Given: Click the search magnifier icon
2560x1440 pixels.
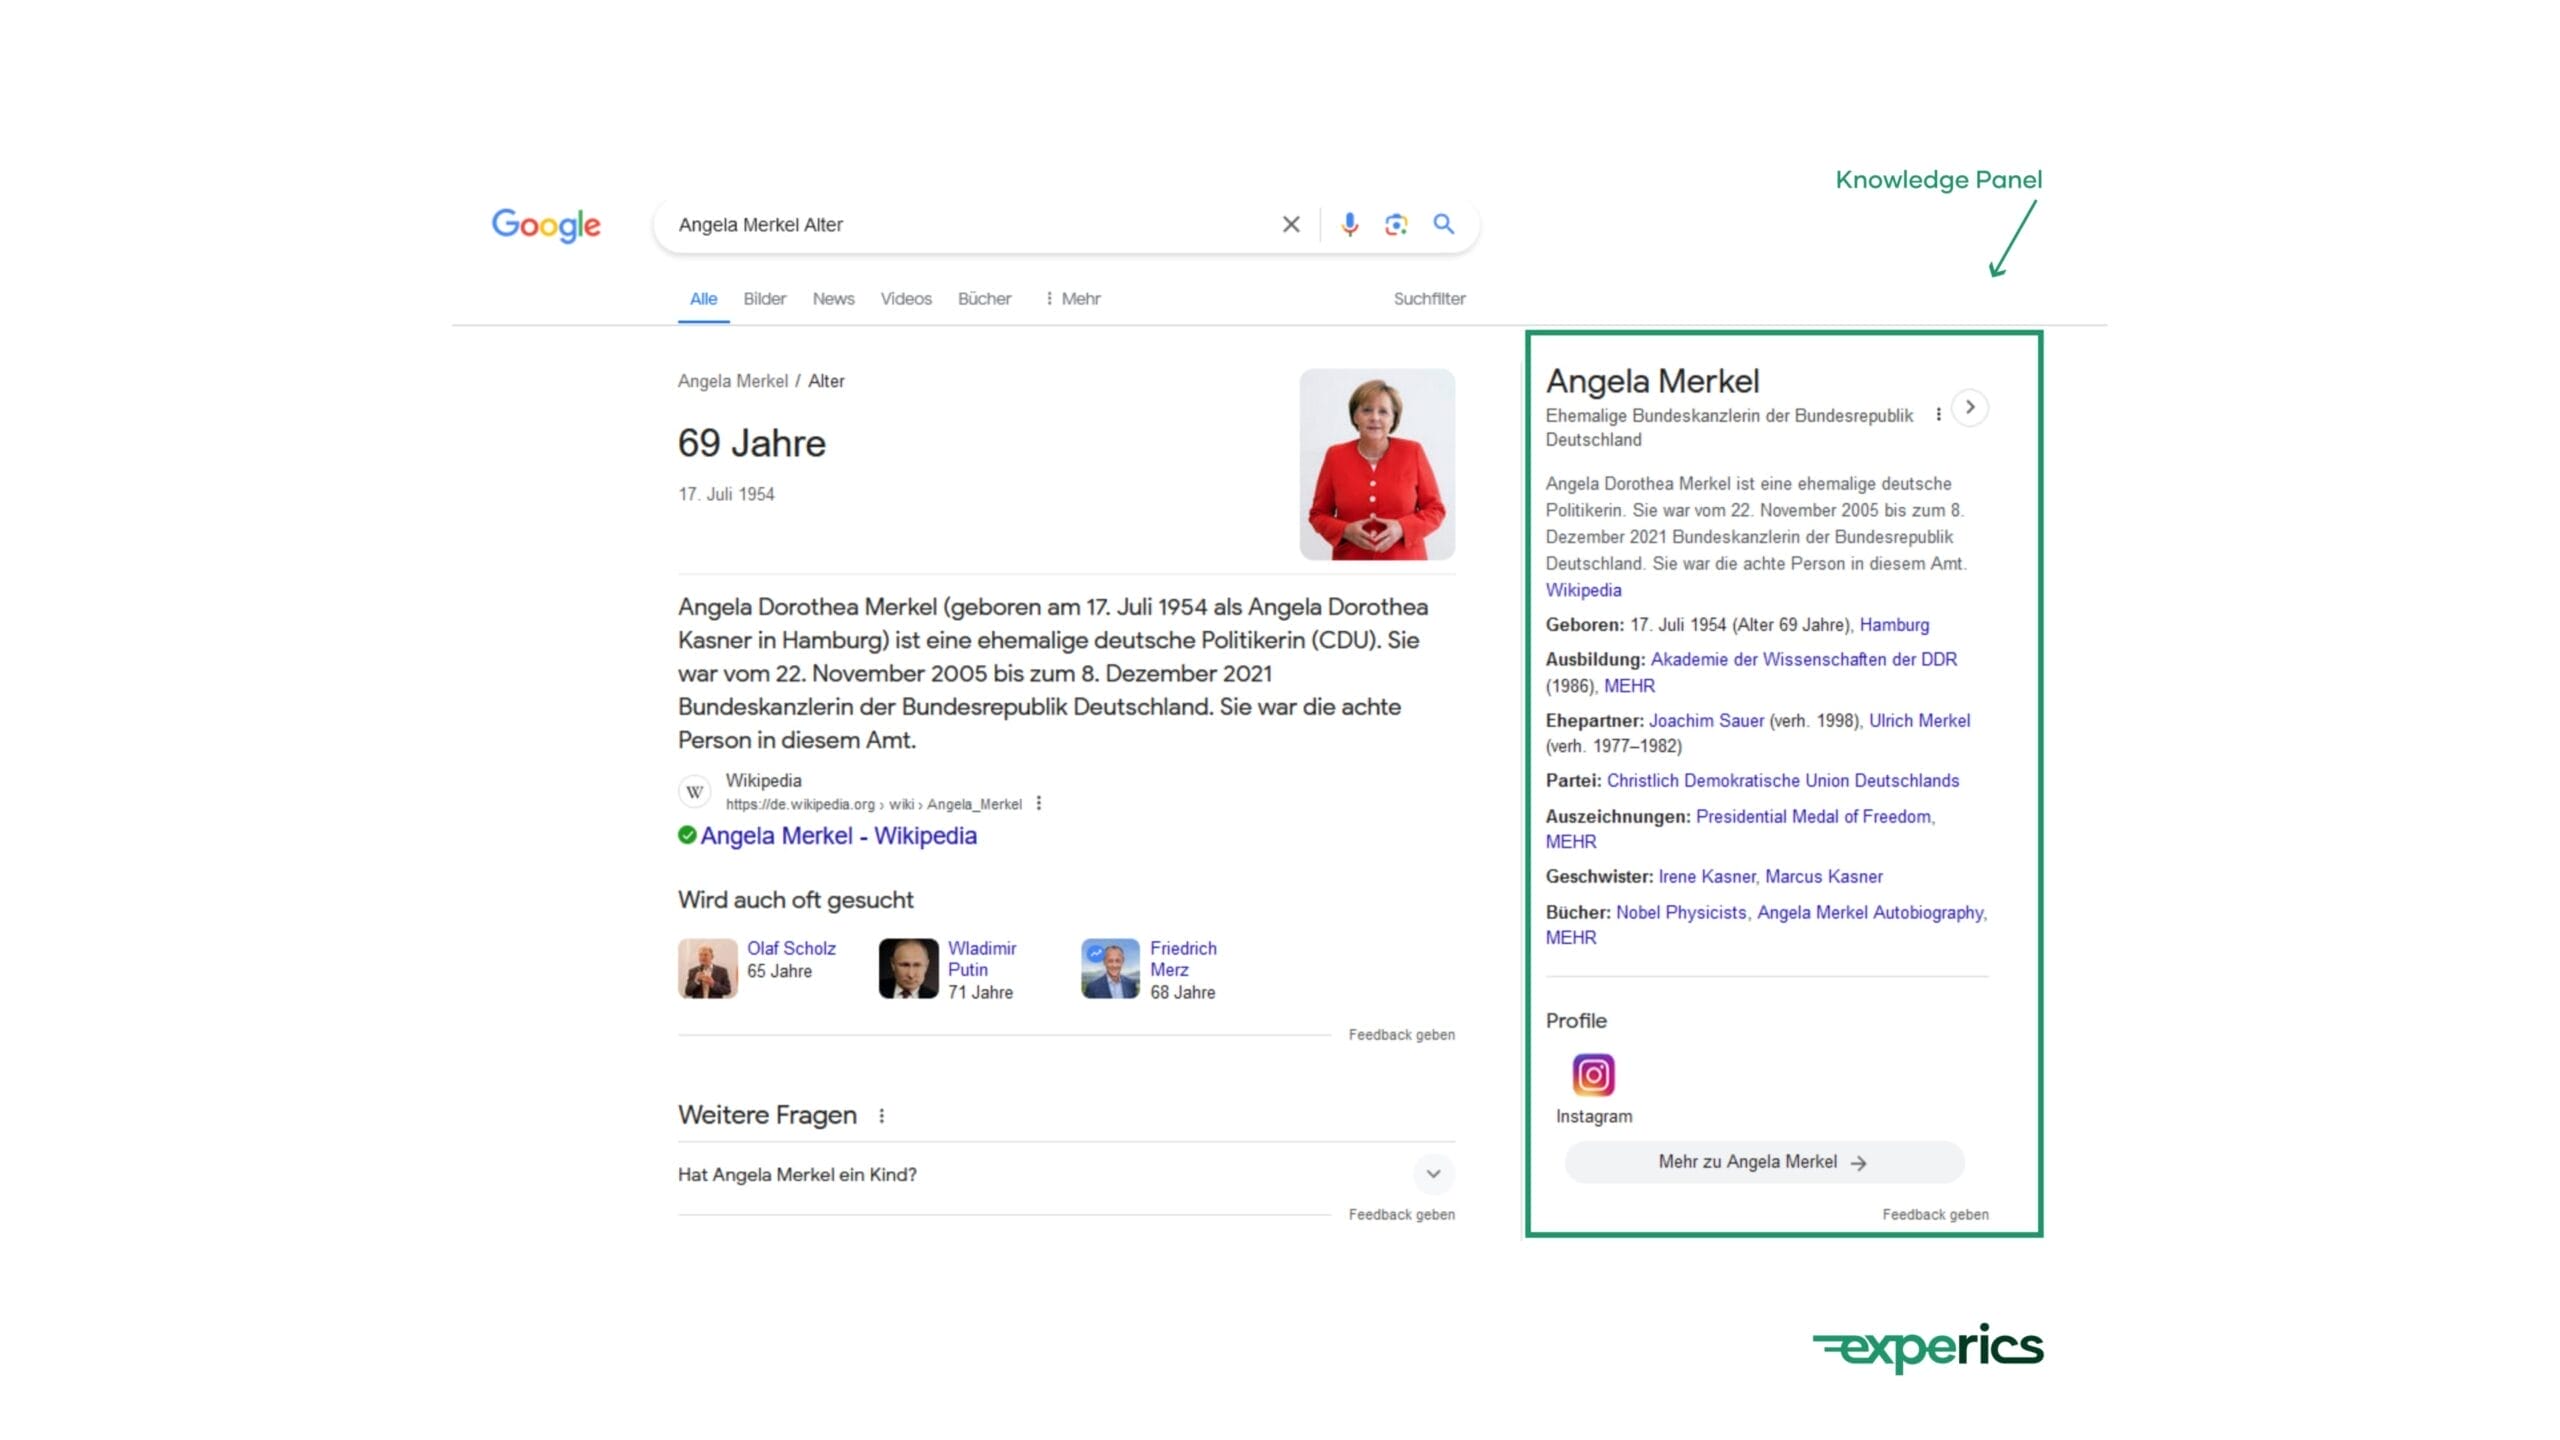Looking at the screenshot, I should [1443, 224].
